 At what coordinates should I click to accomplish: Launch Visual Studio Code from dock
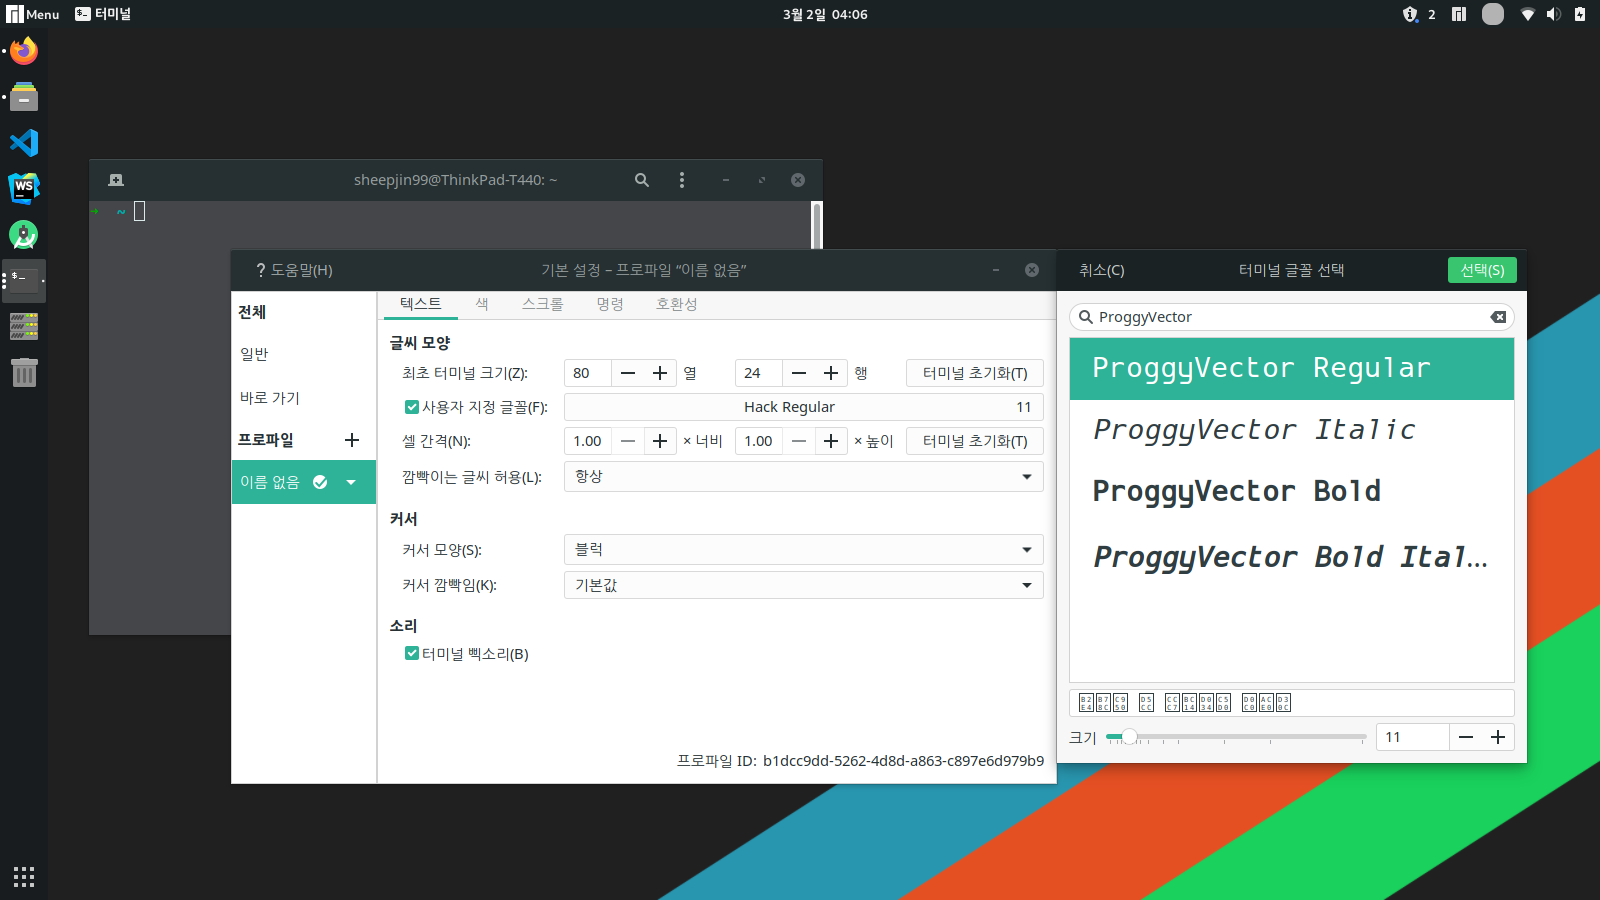(24, 143)
